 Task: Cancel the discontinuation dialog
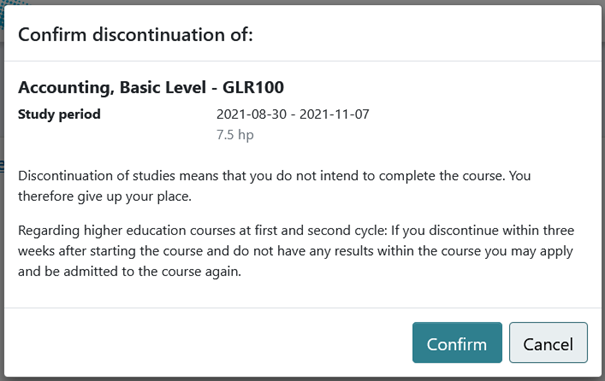548,342
